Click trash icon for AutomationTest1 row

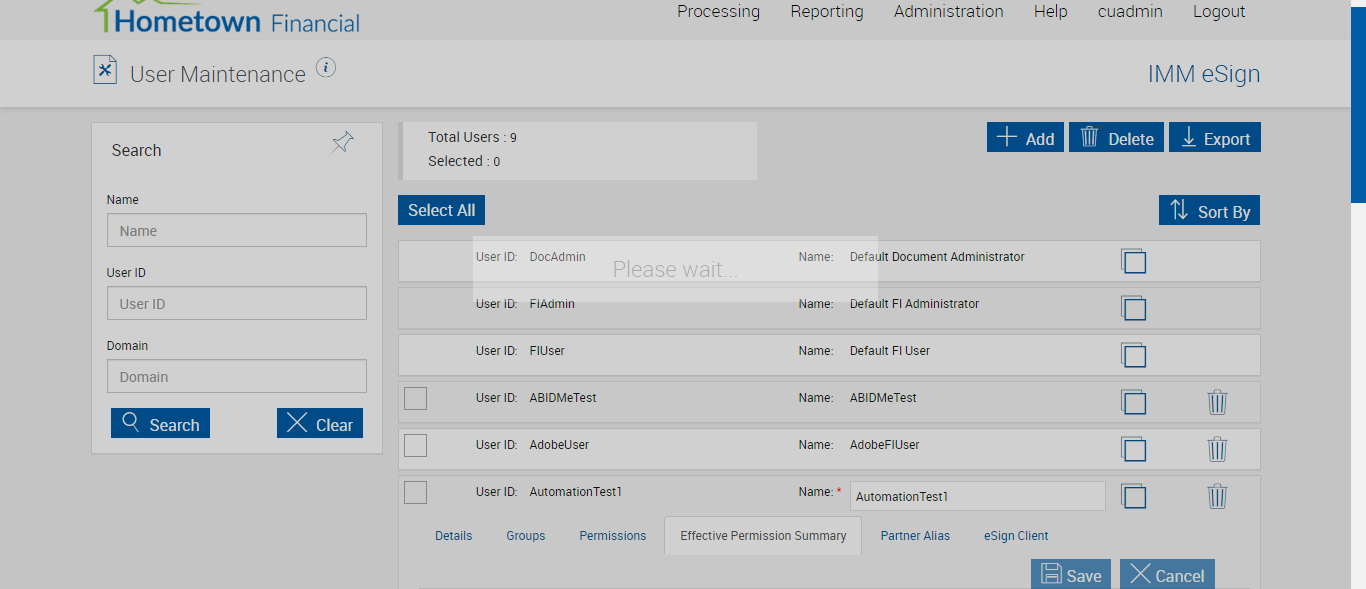pos(1217,496)
